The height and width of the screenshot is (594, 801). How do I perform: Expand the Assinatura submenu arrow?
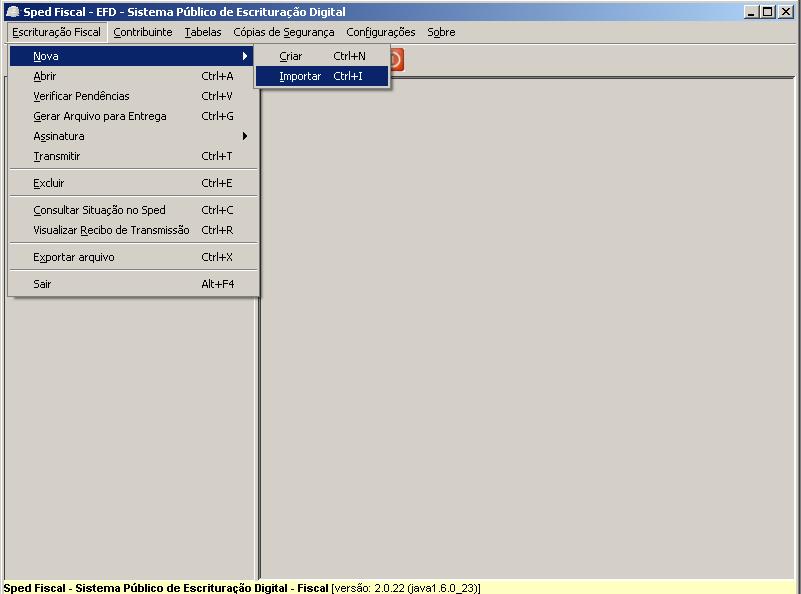tap(245, 136)
